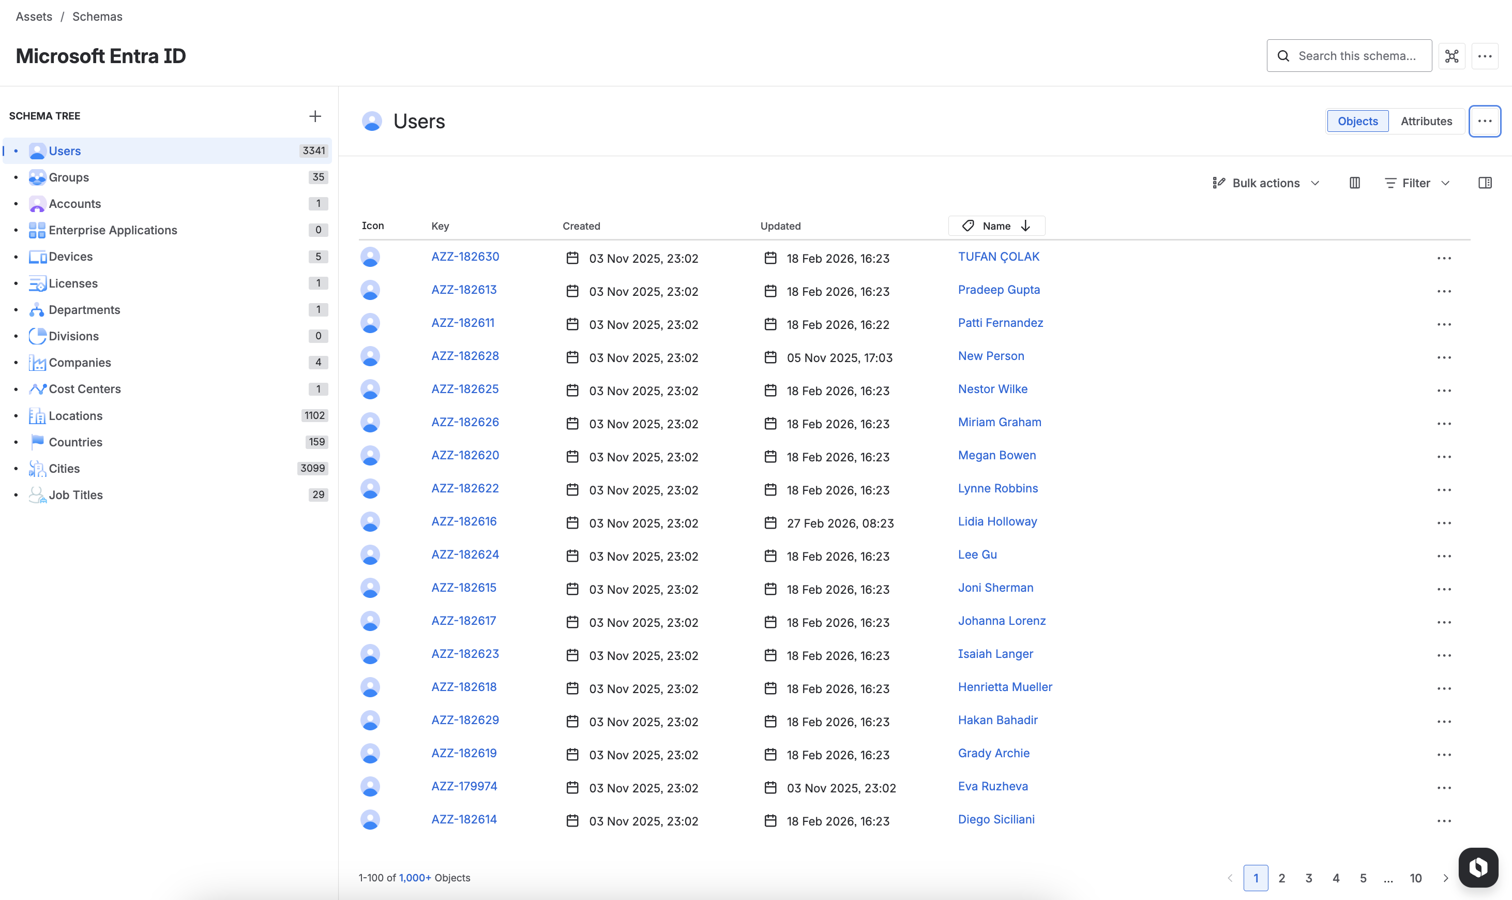Open the column configuration icon
Viewport: 1512px width, 900px height.
[1354, 183]
